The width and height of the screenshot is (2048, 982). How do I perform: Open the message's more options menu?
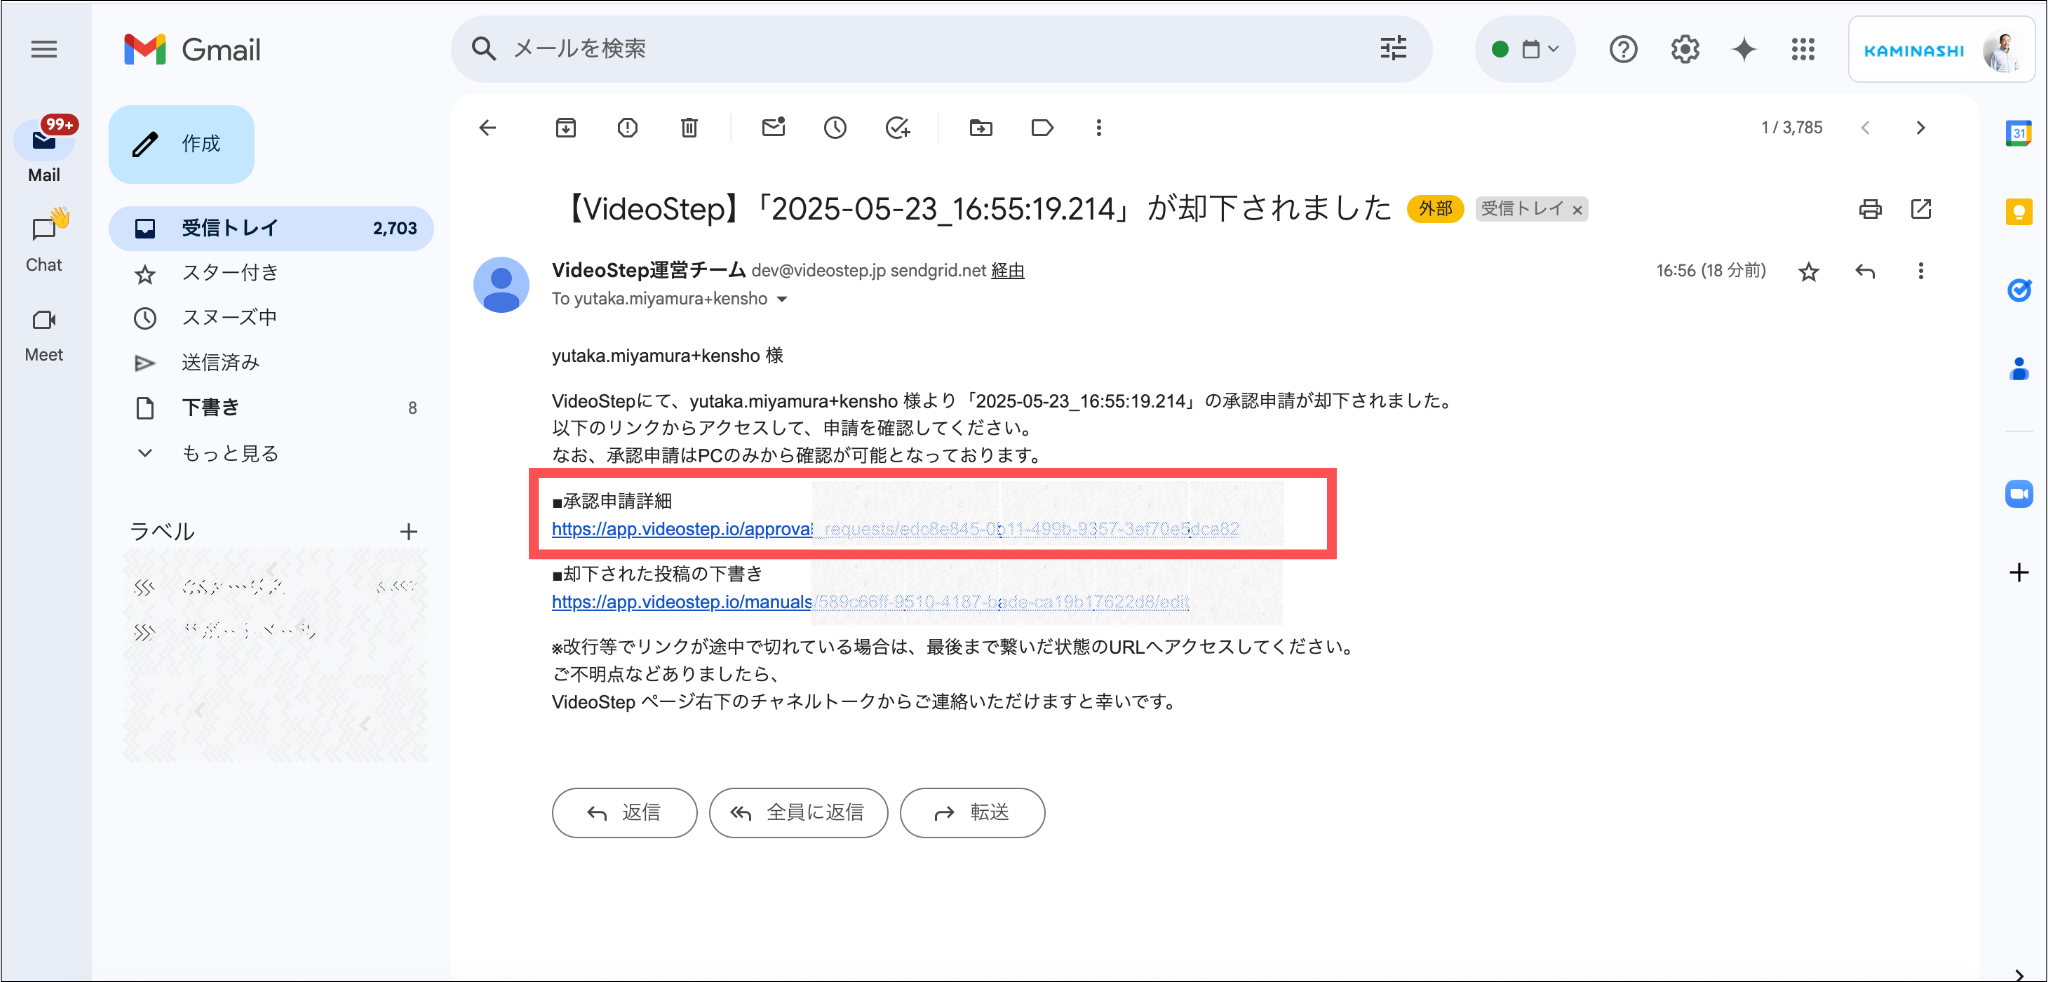1920,271
